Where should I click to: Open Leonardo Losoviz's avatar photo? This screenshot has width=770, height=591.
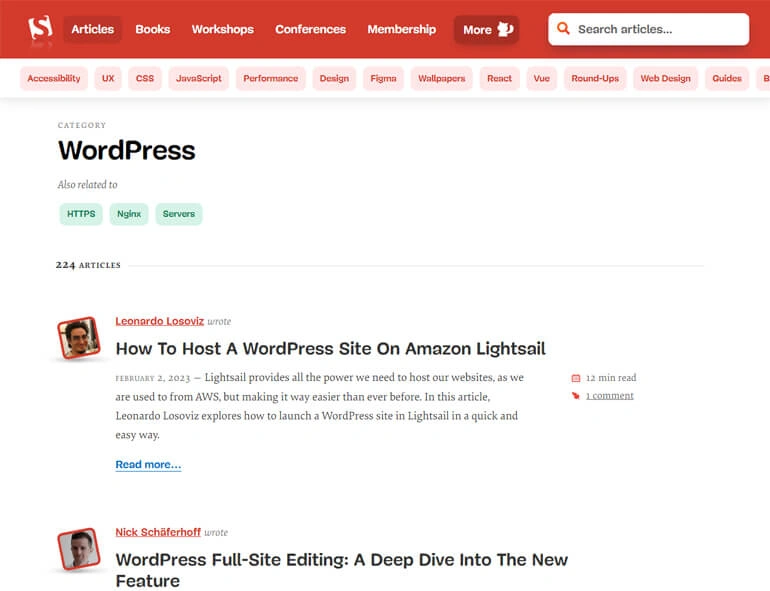point(78,338)
